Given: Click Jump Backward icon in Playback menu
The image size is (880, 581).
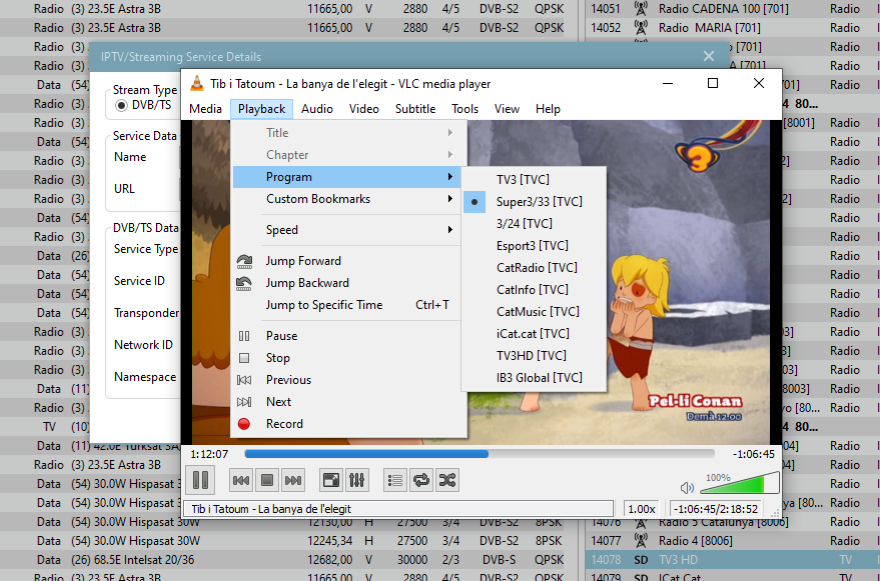Looking at the screenshot, I should point(244,283).
